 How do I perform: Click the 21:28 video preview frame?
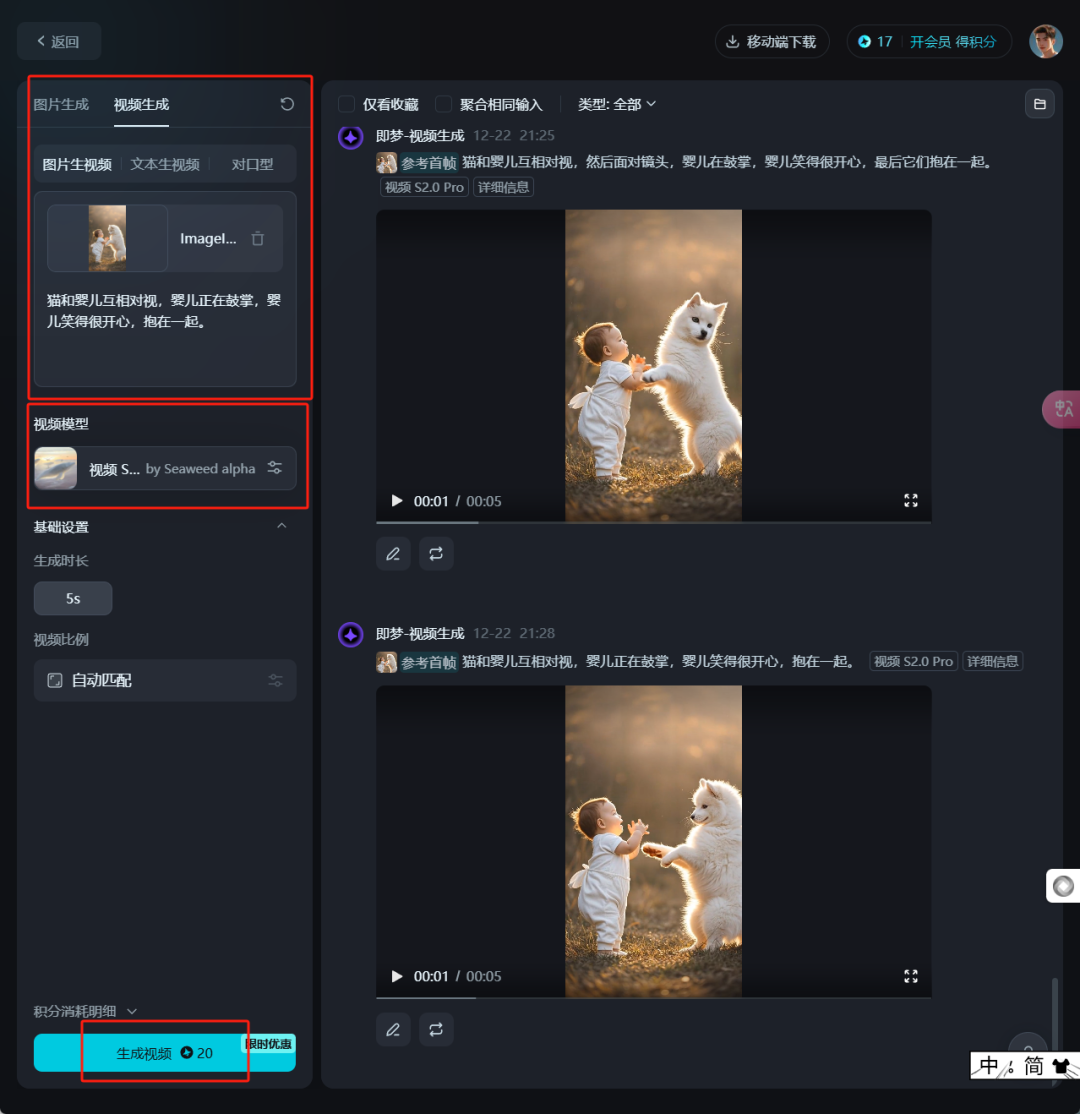(654, 841)
